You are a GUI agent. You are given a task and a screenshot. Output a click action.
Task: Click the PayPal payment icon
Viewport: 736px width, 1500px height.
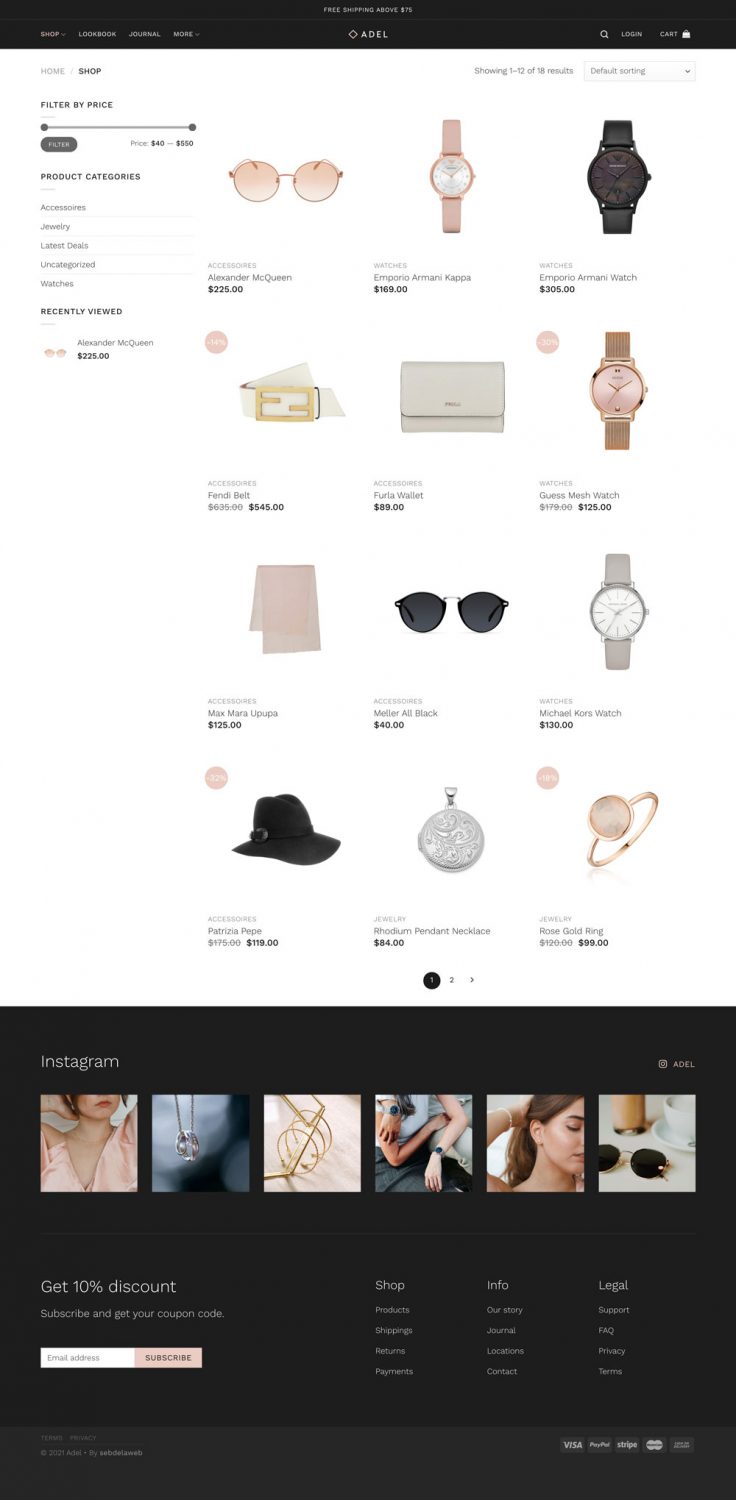[x=599, y=1444]
